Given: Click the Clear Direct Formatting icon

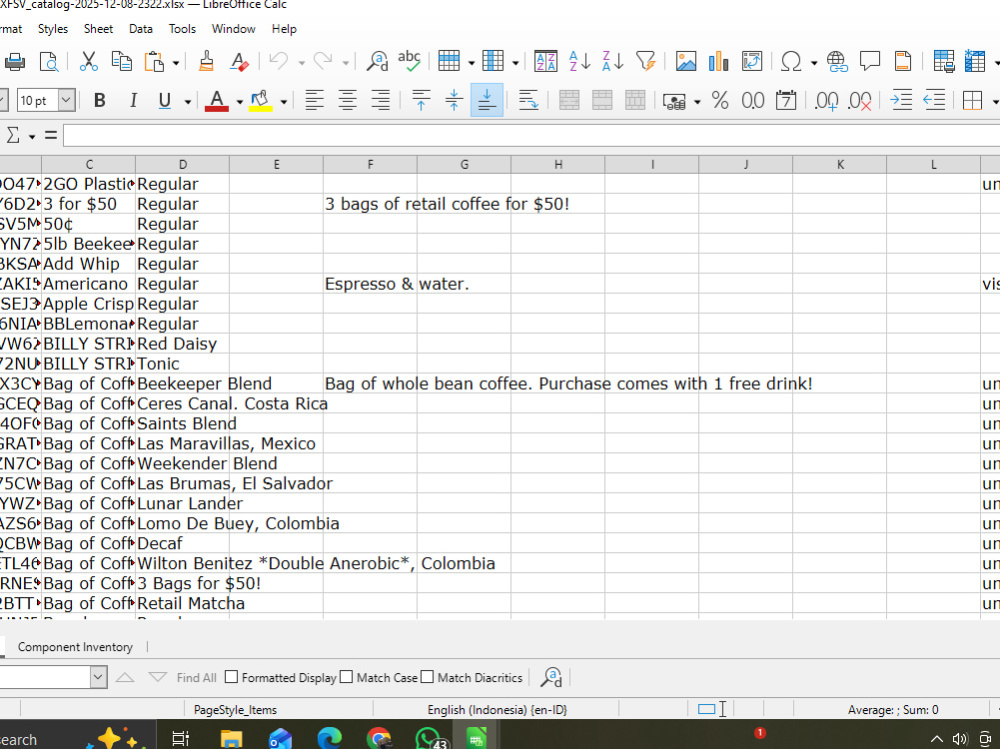Looking at the screenshot, I should pos(239,62).
